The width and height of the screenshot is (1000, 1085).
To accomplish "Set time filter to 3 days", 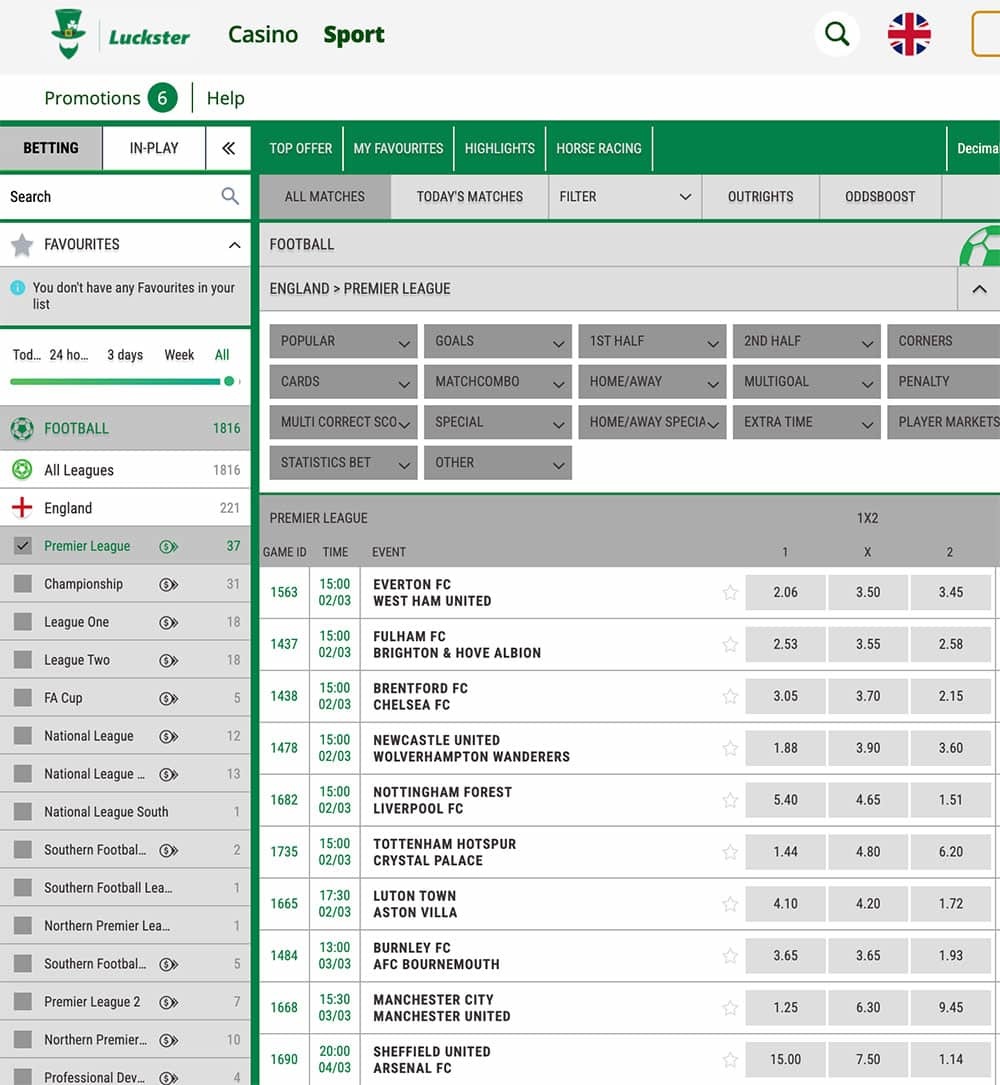I will 125,355.
